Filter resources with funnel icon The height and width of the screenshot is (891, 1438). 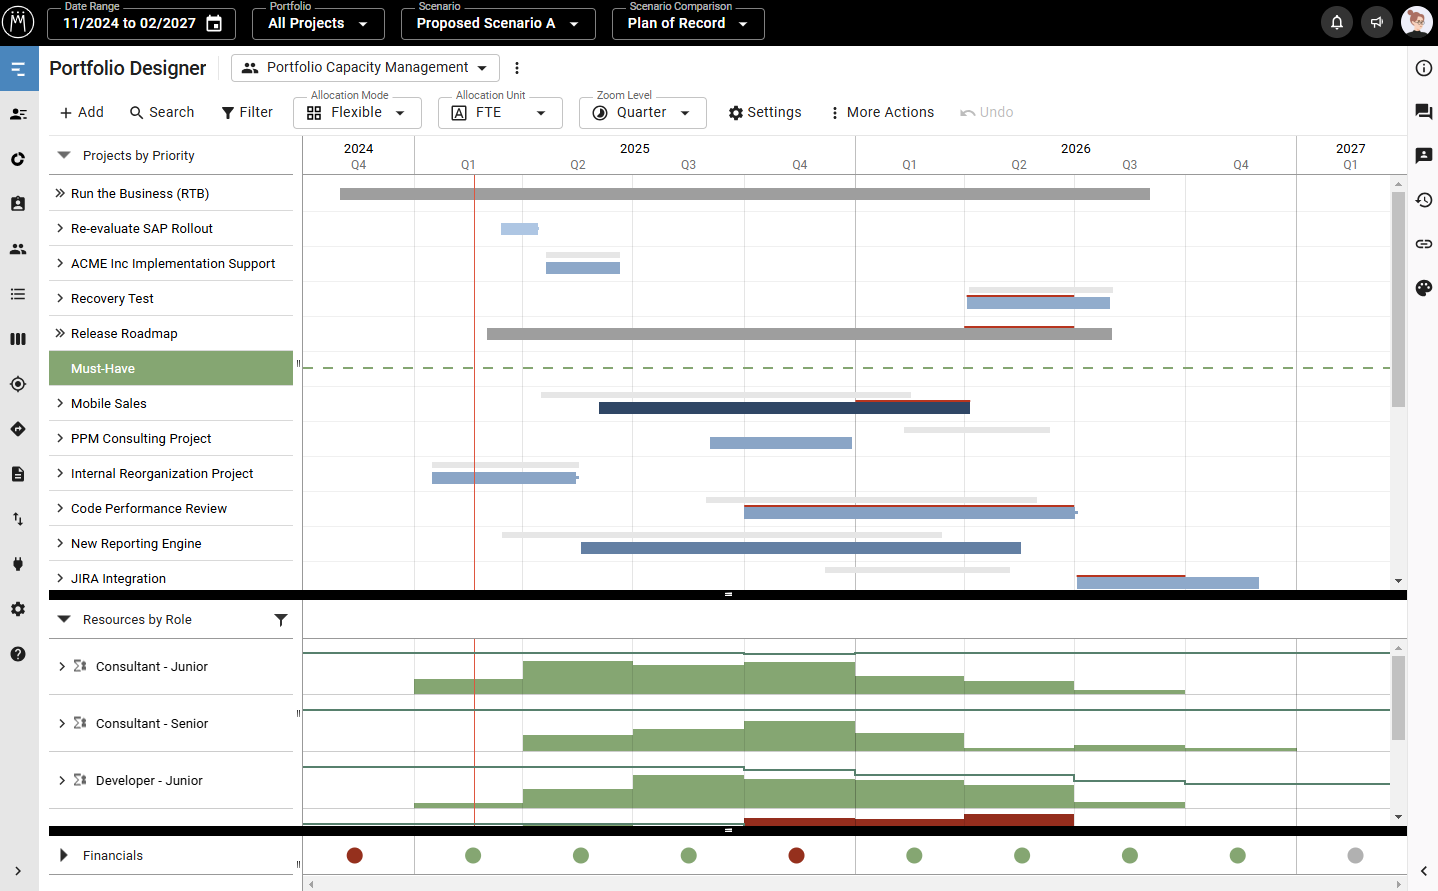281,620
